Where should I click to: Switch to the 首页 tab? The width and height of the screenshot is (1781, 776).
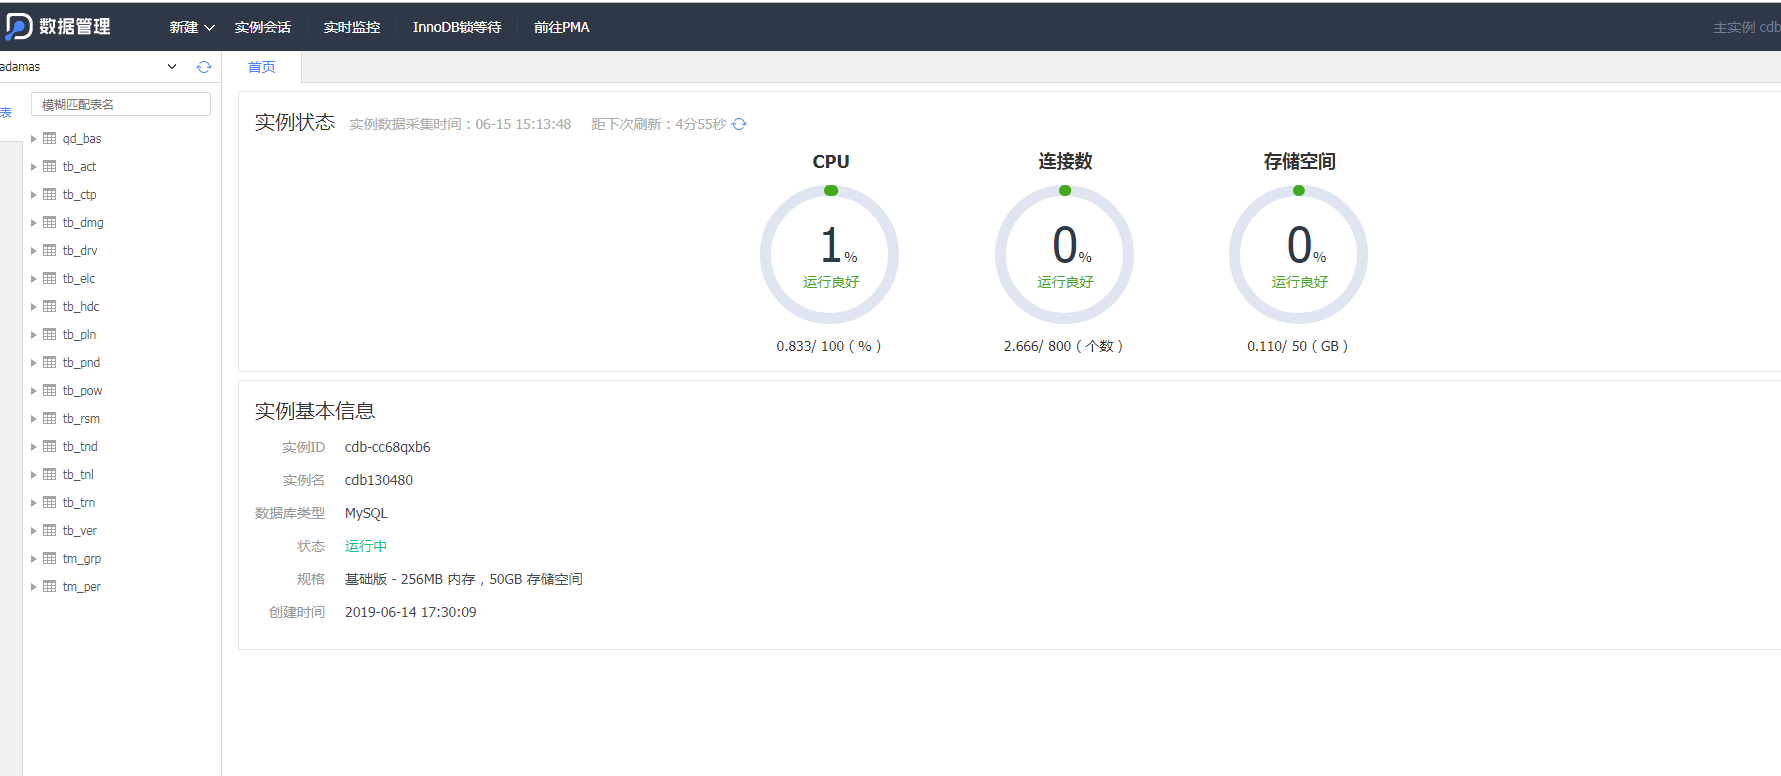262,67
